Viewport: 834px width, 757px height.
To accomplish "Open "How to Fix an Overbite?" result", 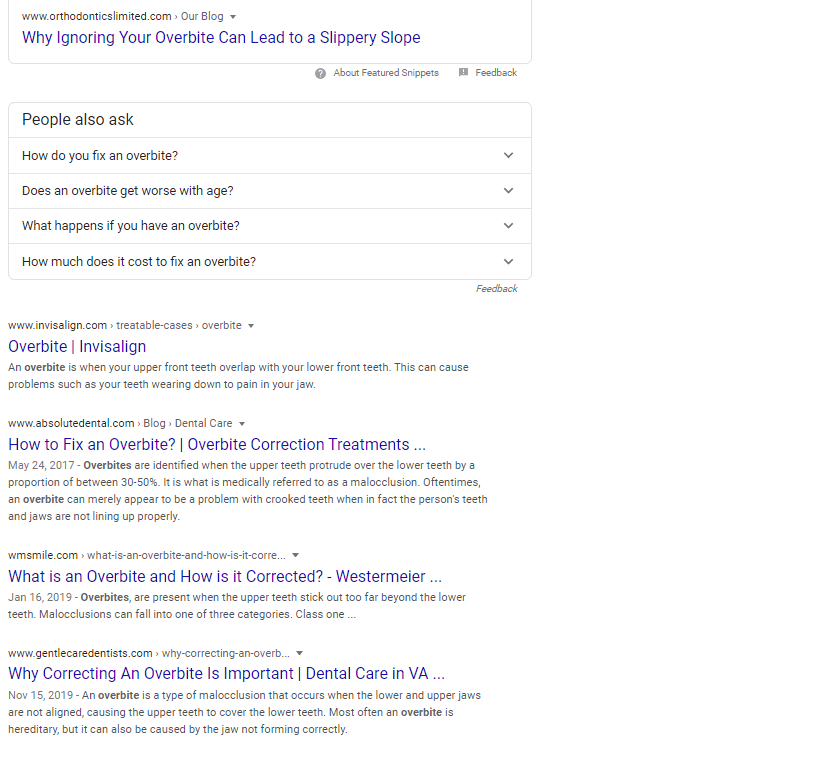I will click(x=217, y=444).
